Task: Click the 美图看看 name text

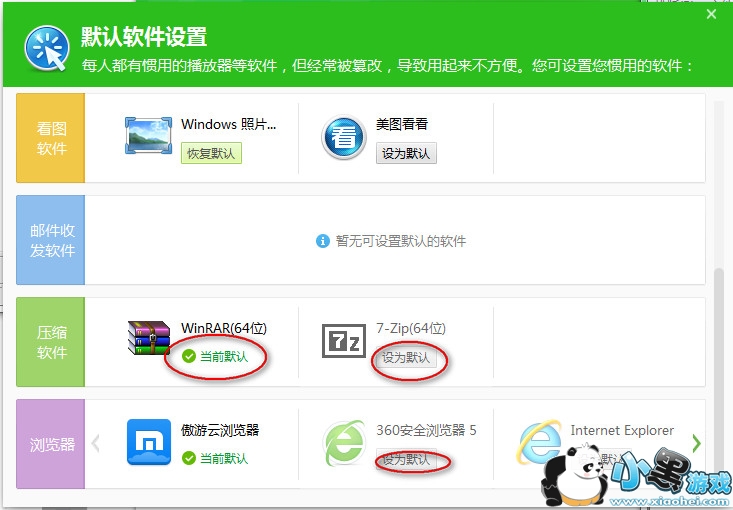Action: [402, 124]
